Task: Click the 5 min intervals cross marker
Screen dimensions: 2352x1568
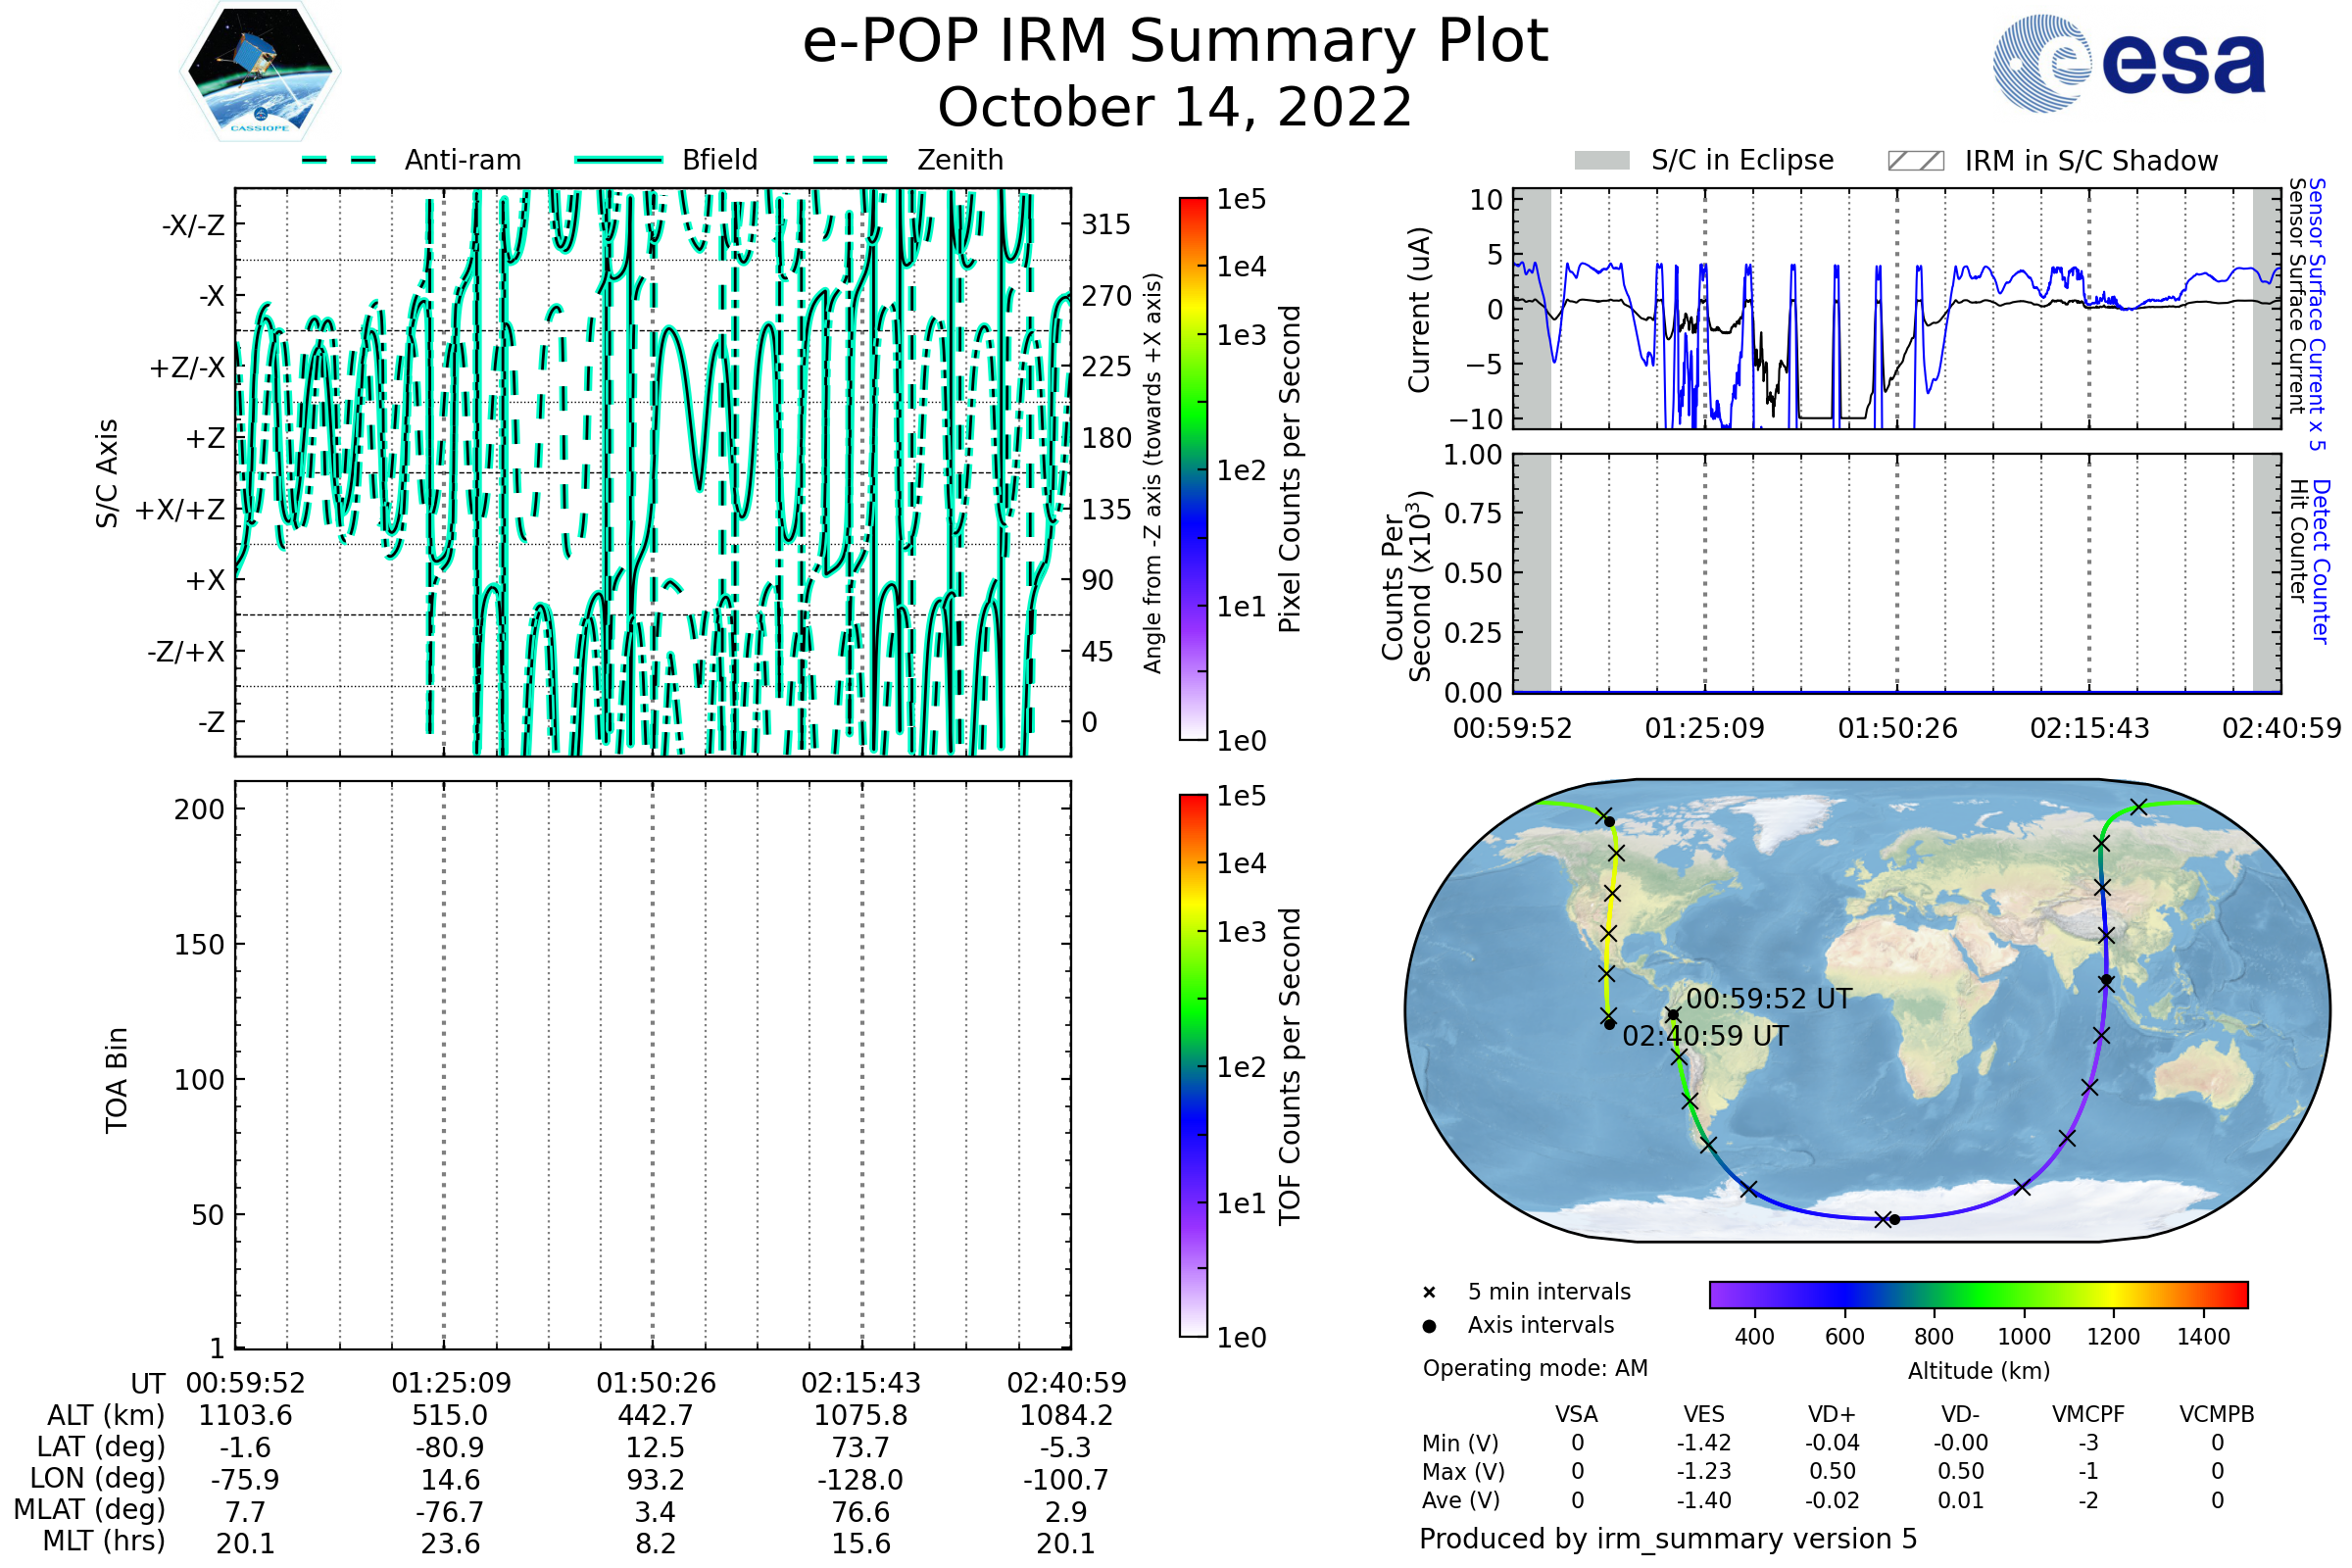Action: click(1429, 1292)
